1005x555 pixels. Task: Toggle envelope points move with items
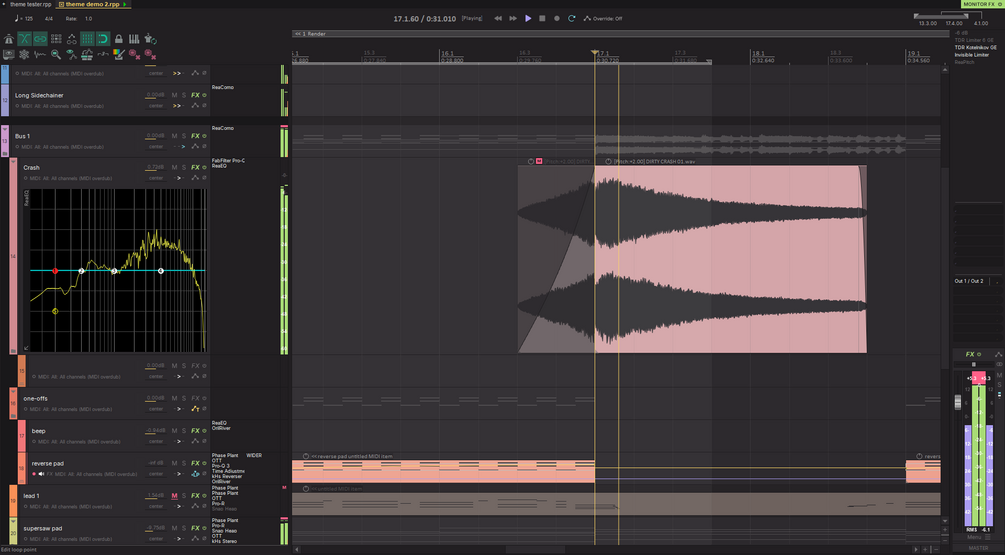click(71, 39)
